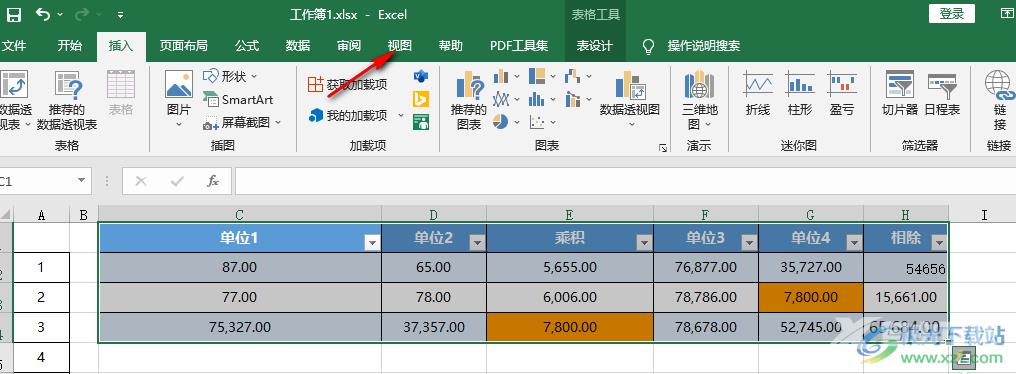
Task: Insert a column or bar chart
Action: 501,77
